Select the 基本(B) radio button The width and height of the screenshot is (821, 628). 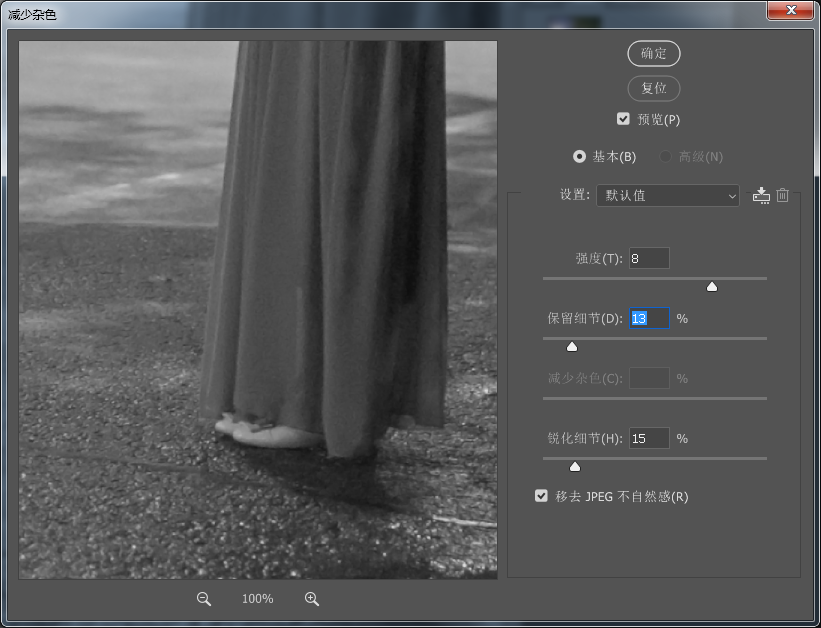click(x=579, y=157)
